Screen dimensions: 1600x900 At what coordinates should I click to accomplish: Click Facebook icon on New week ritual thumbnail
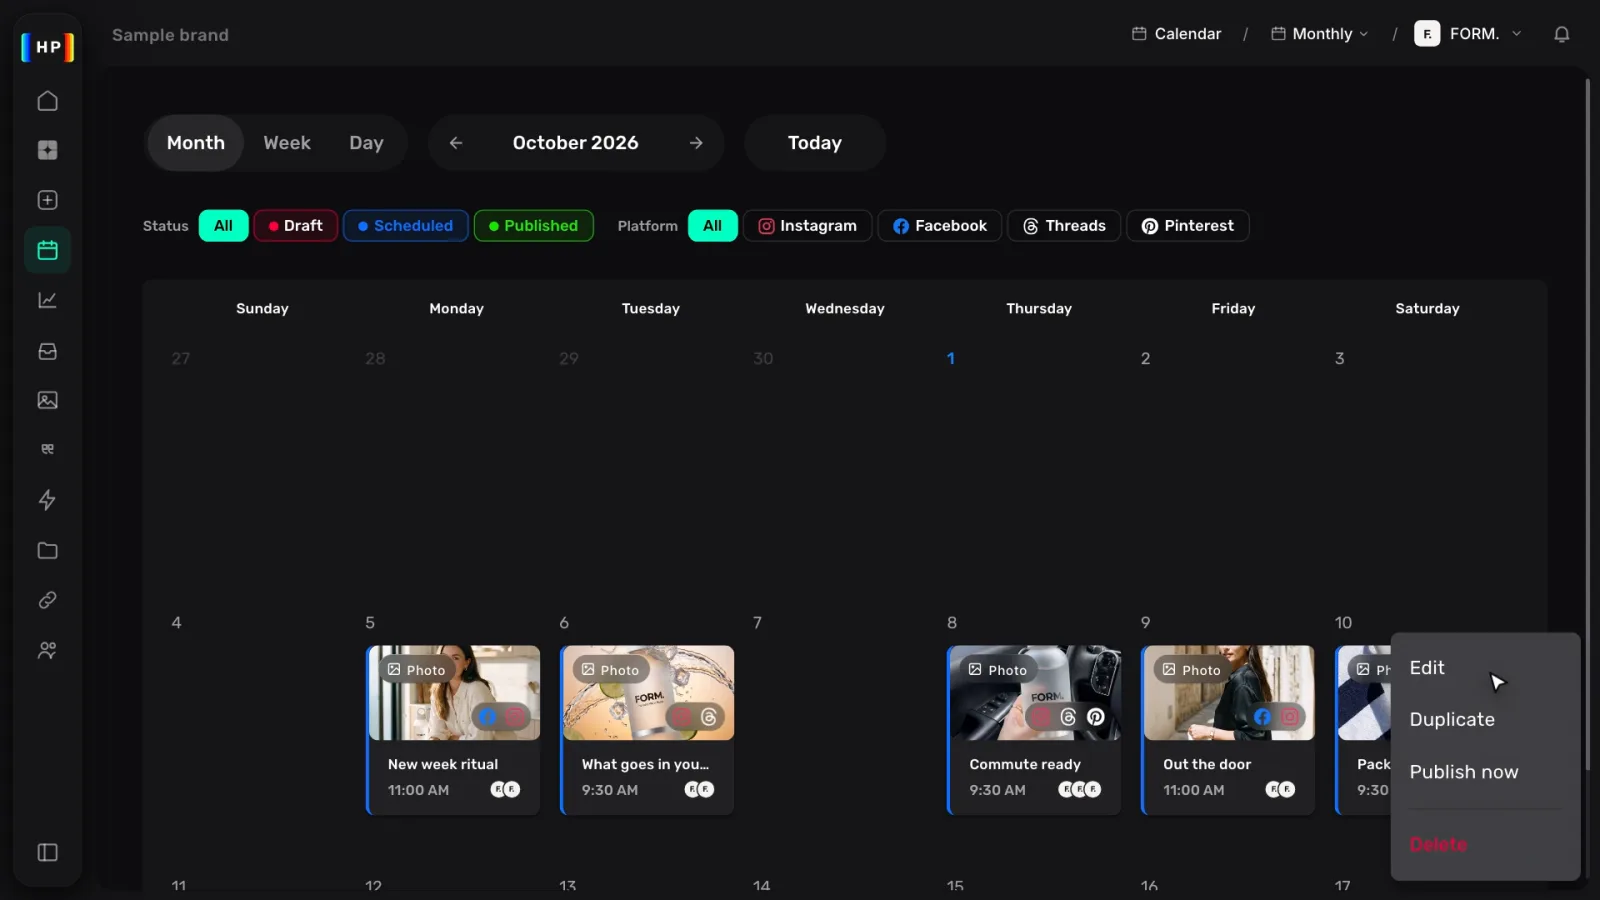(487, 717)
